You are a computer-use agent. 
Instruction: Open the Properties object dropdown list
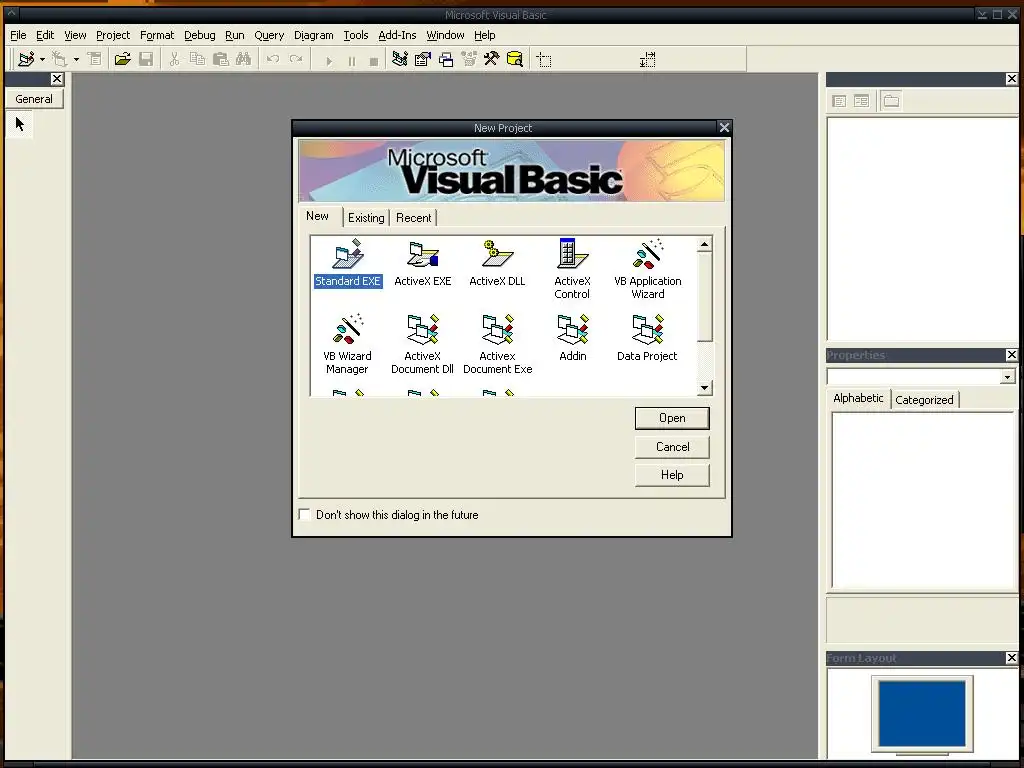(x=1007, y=377)
